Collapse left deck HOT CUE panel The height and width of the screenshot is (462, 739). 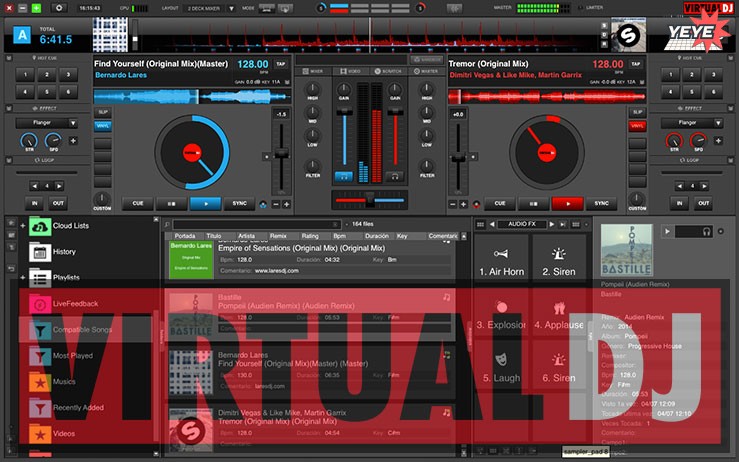8,58
